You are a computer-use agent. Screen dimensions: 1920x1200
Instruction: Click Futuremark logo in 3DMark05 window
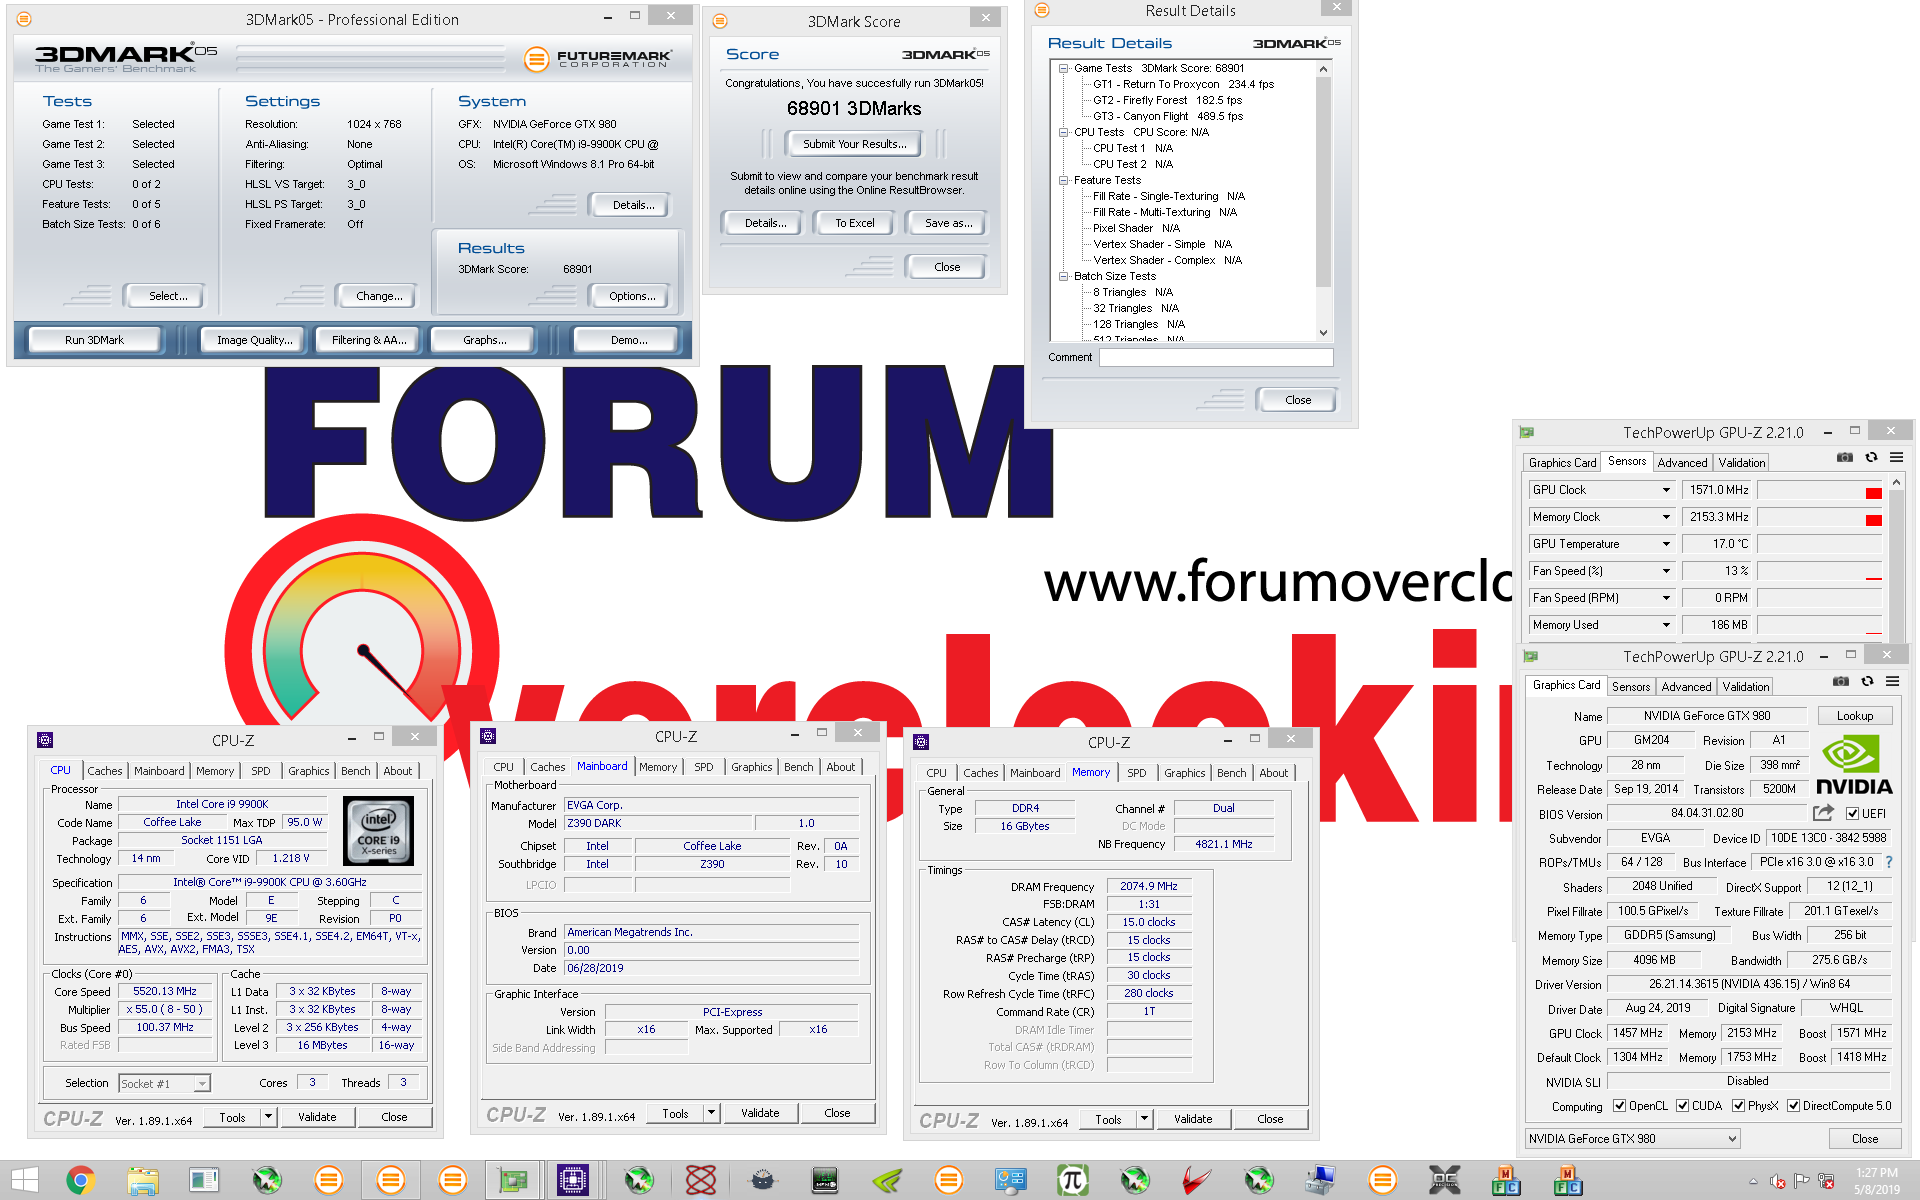[x=598, y=59]
